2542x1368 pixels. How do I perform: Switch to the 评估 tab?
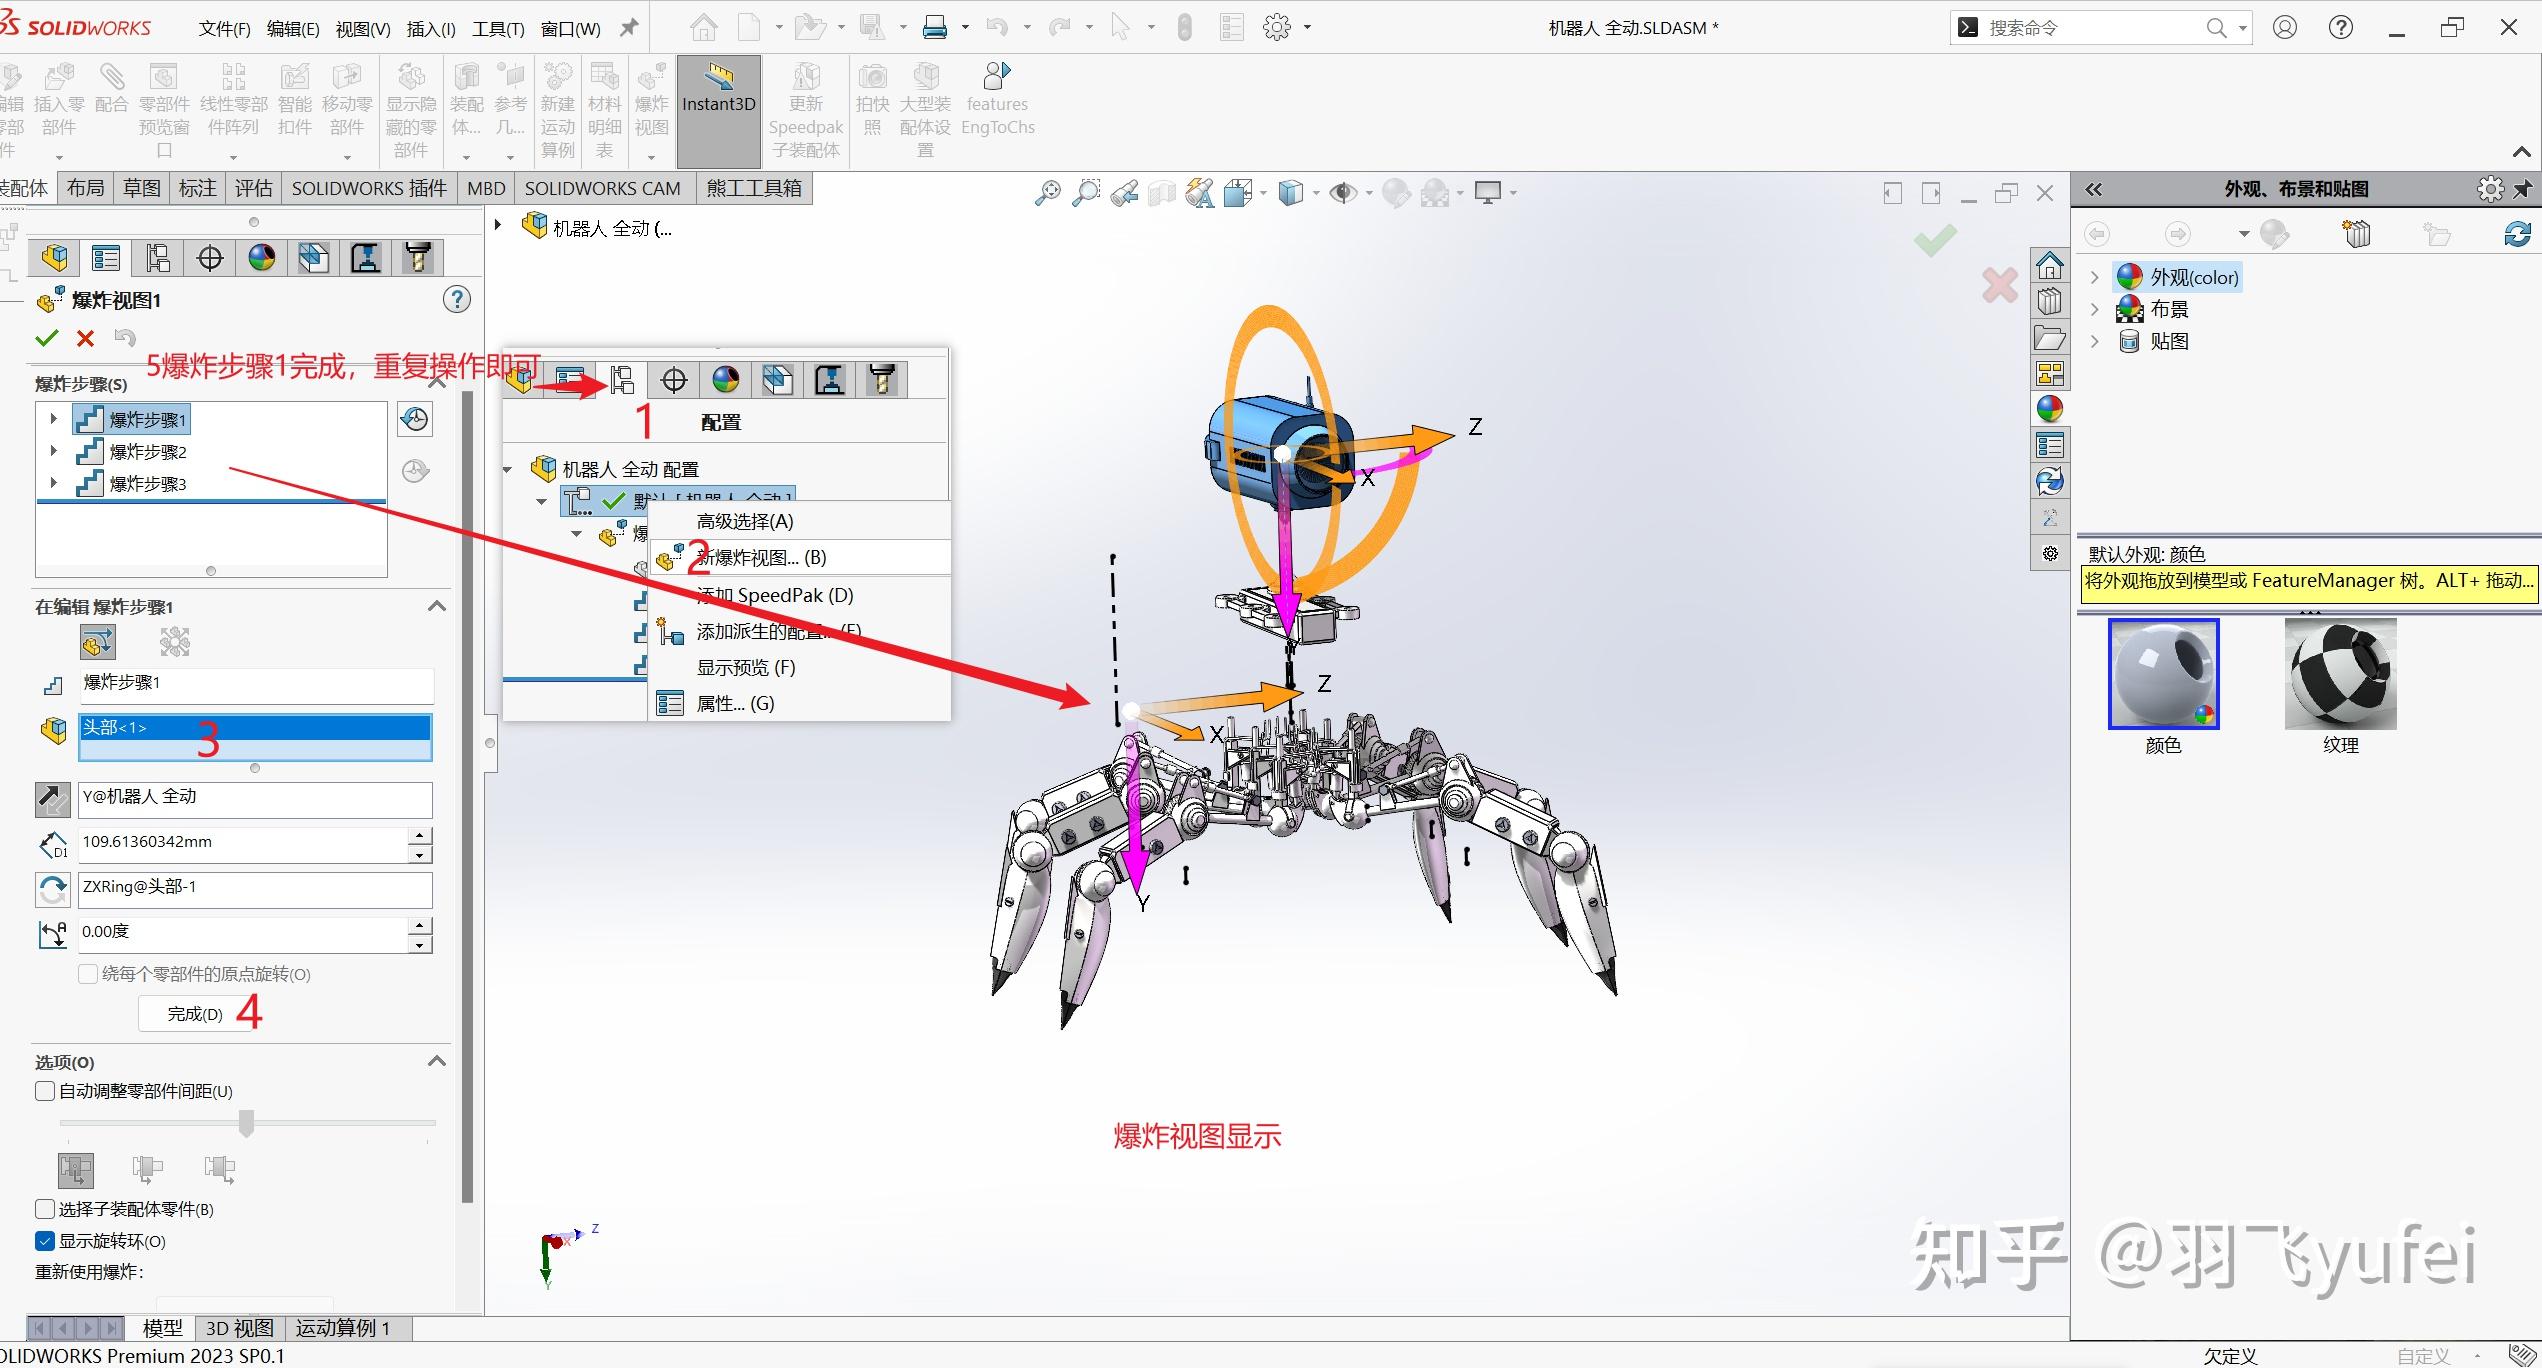[x=254, y=188]
